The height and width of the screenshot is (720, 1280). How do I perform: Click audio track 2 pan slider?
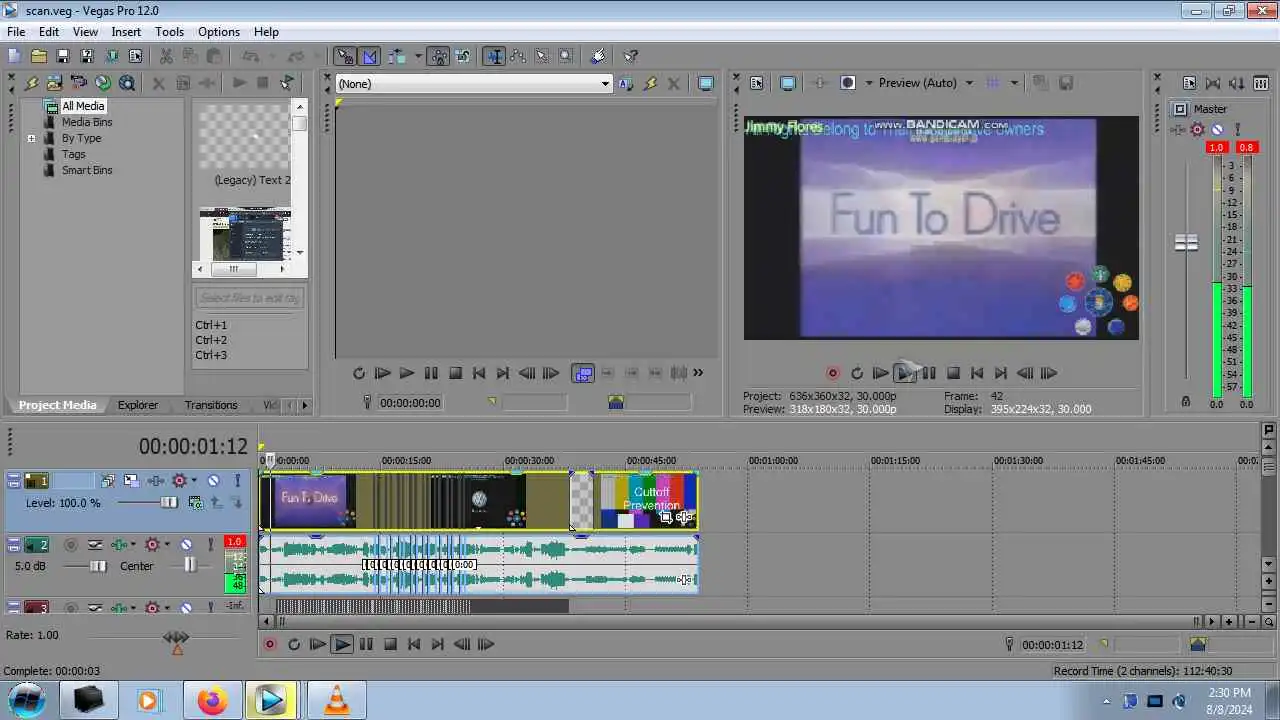click(190, 566)
